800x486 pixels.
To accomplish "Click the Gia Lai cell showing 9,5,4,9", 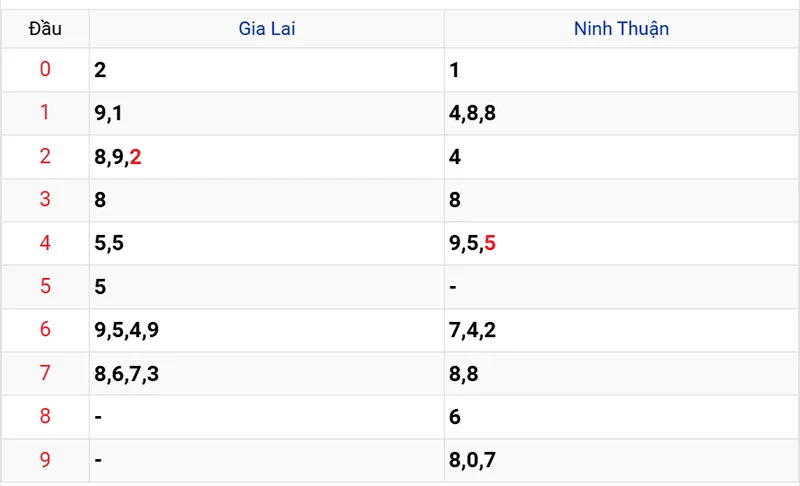I will click(267, 330).
